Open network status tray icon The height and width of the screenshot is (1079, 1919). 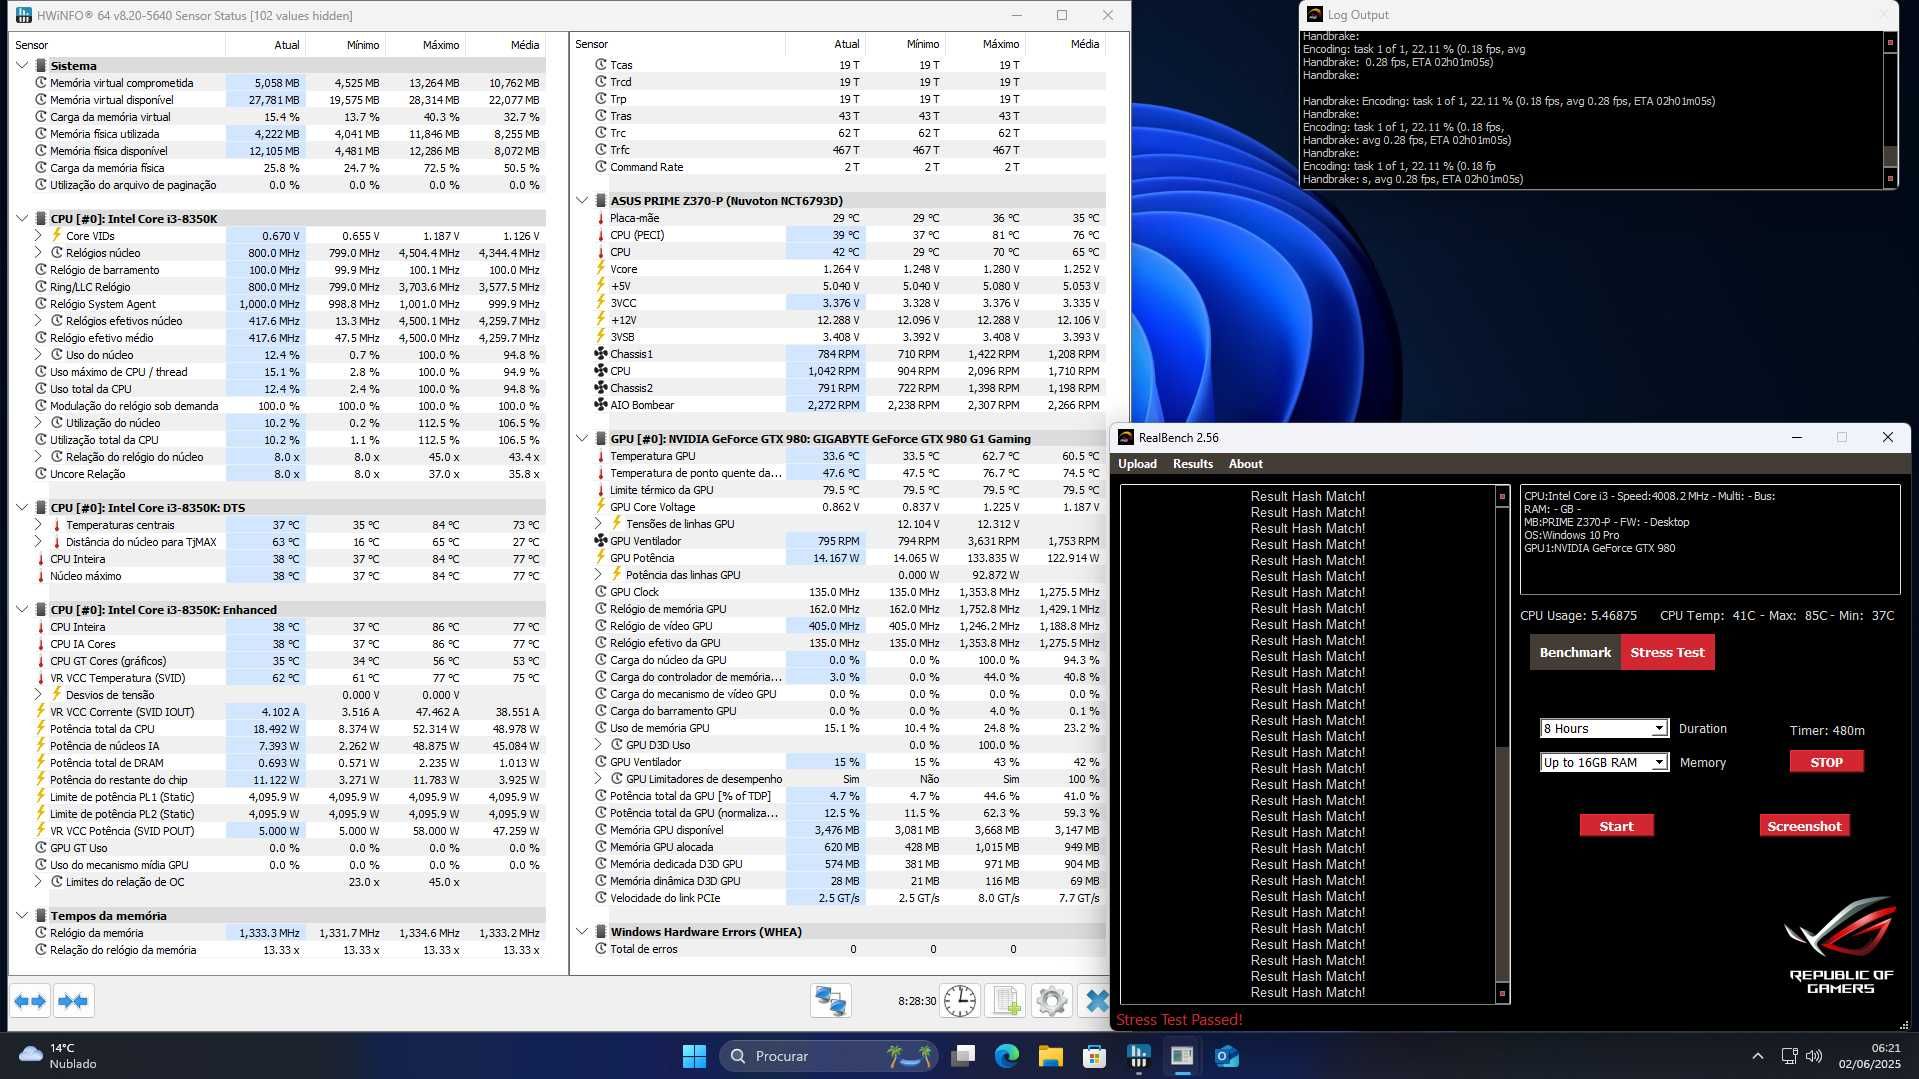pyautogui.click(x=1789, y=1056)
